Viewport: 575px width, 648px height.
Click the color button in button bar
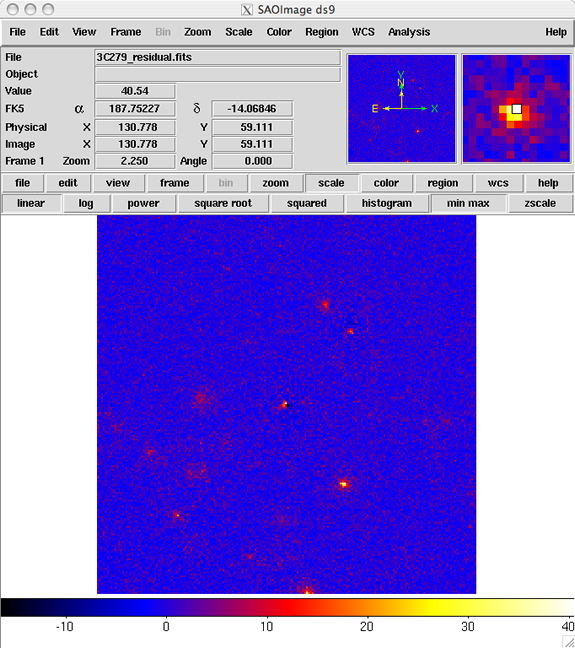[386, 183]
